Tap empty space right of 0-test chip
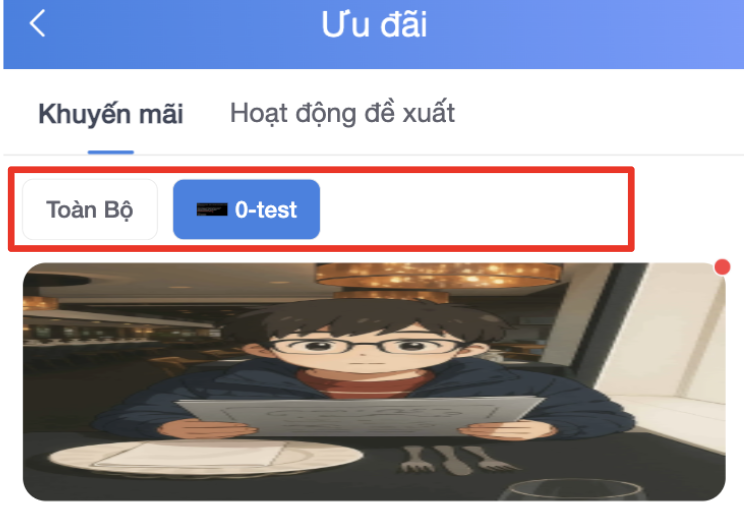Image resolution: width=744 pixels, height=530 pixels. [474, 209]
